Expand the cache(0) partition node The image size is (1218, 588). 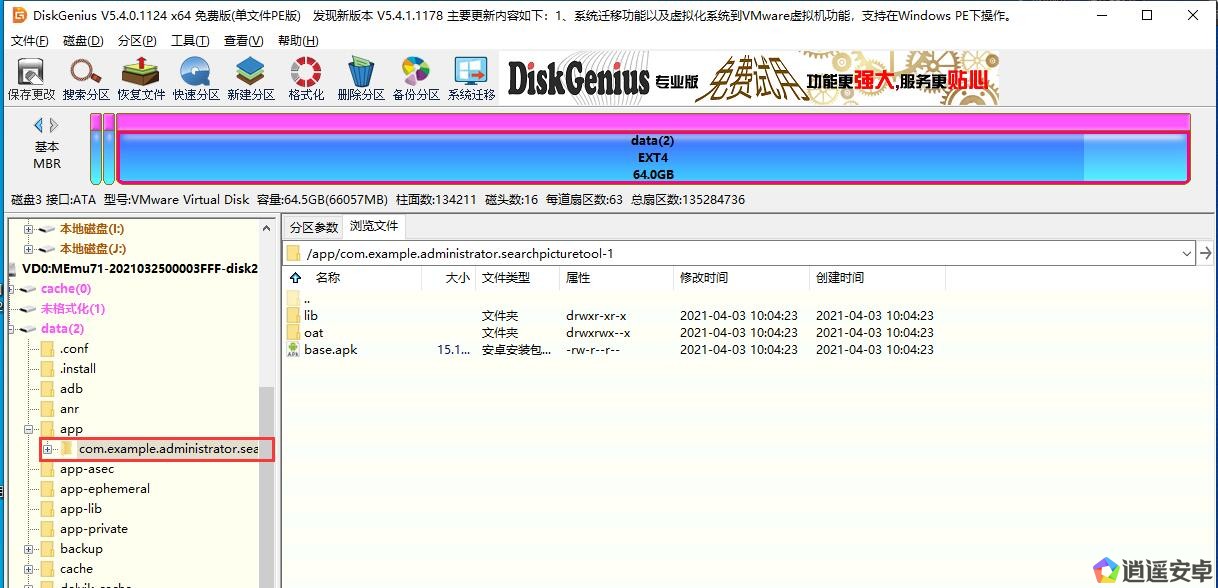point(9,289)
